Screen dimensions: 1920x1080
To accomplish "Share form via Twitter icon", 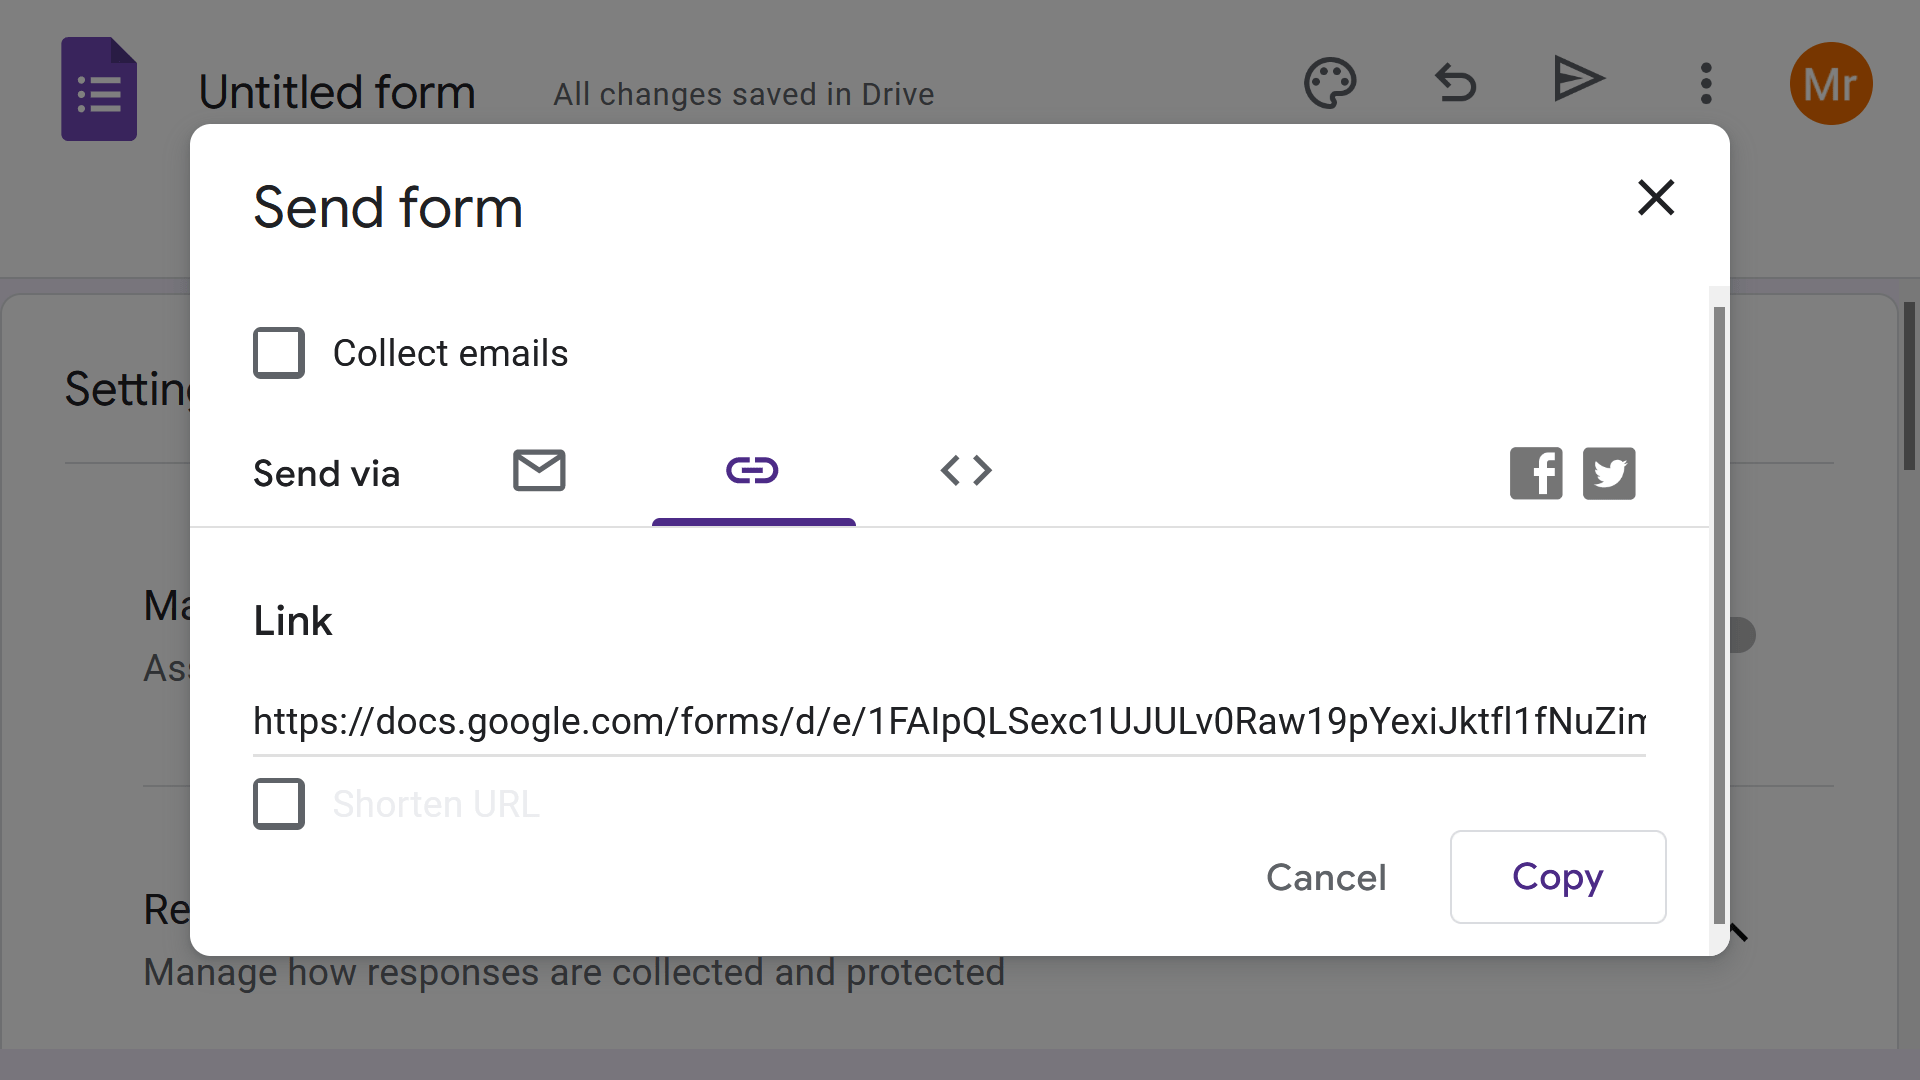I will (1609, 473).
